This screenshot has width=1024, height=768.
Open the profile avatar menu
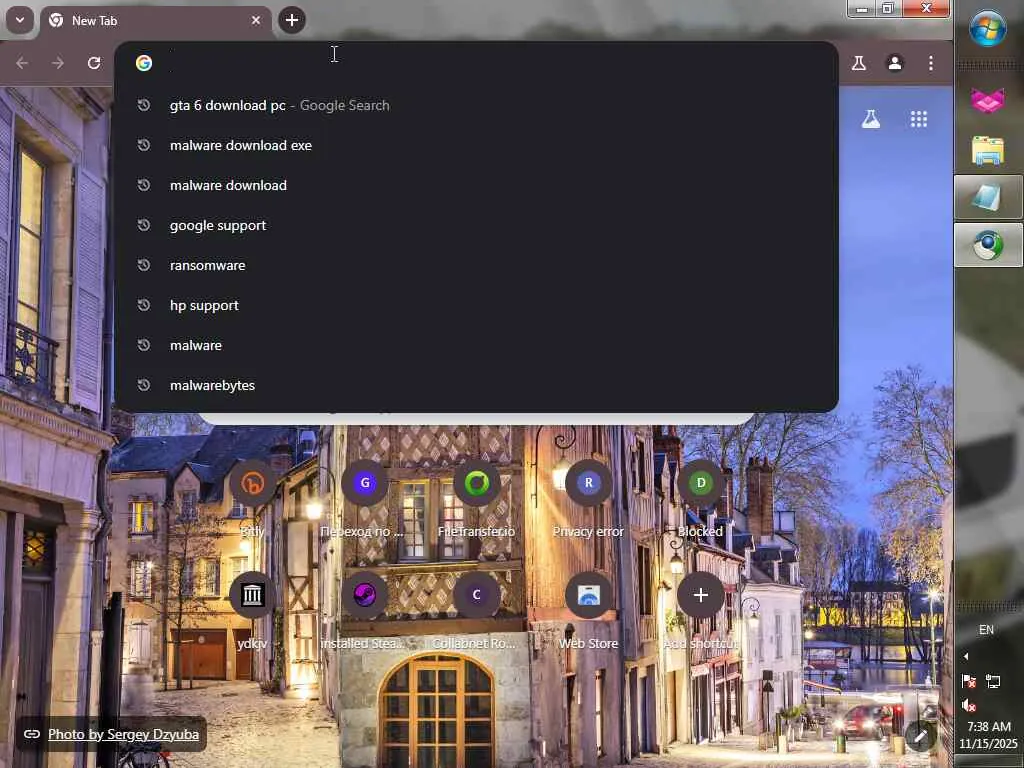pyautogui.click(x=895, y=63)
